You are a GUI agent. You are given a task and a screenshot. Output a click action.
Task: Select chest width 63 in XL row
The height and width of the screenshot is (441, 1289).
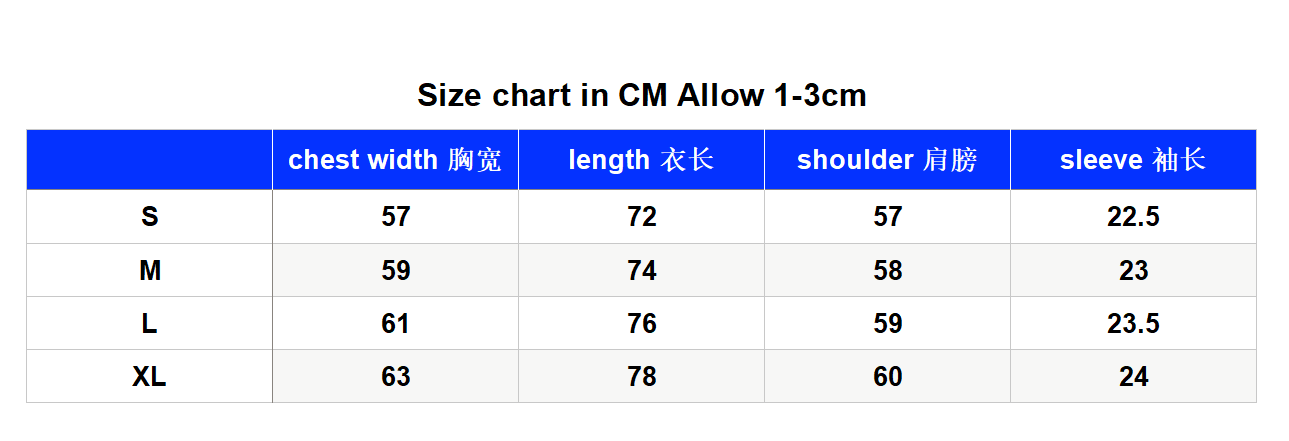(395, 376)
